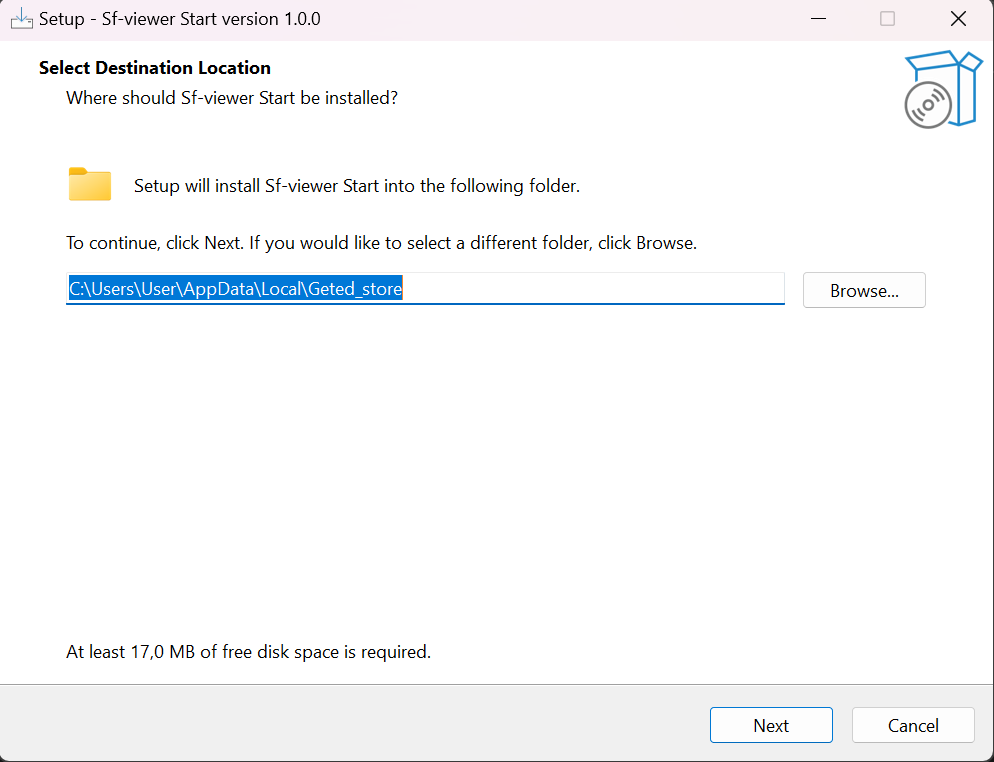Click inside the destination folder path field
Image resolution: width=994 pixels, height=762 pixels.
[x=235, y=289]
